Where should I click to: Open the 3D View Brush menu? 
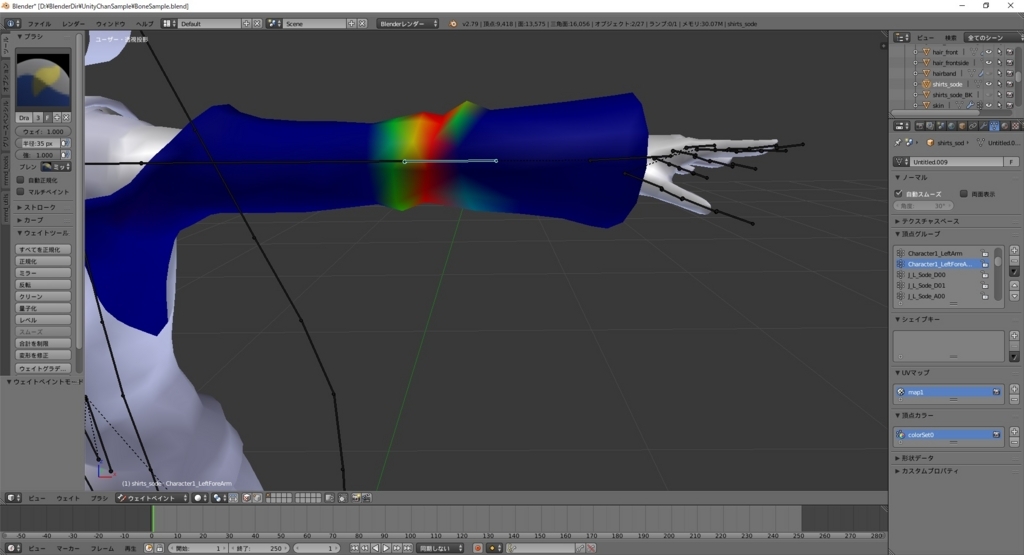[x=99, y=498]
